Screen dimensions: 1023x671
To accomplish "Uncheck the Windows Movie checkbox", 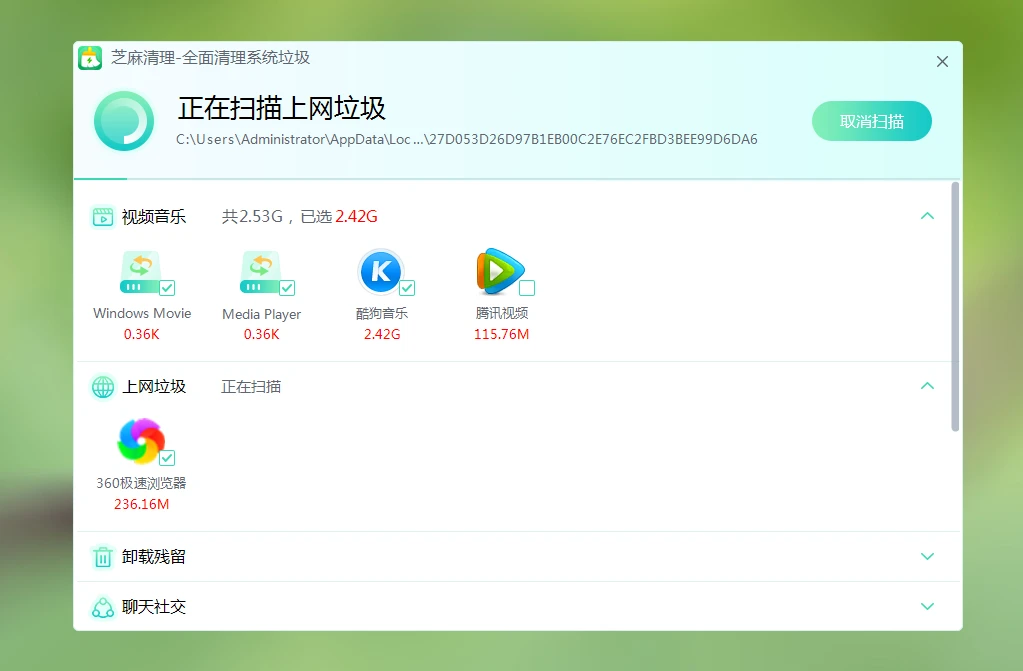I will click(167, 288).
